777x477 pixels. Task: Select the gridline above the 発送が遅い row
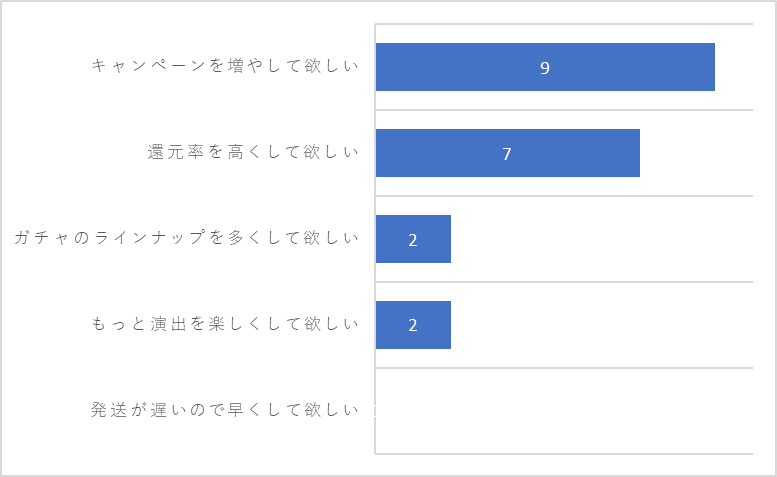click(x=564, y=368)
